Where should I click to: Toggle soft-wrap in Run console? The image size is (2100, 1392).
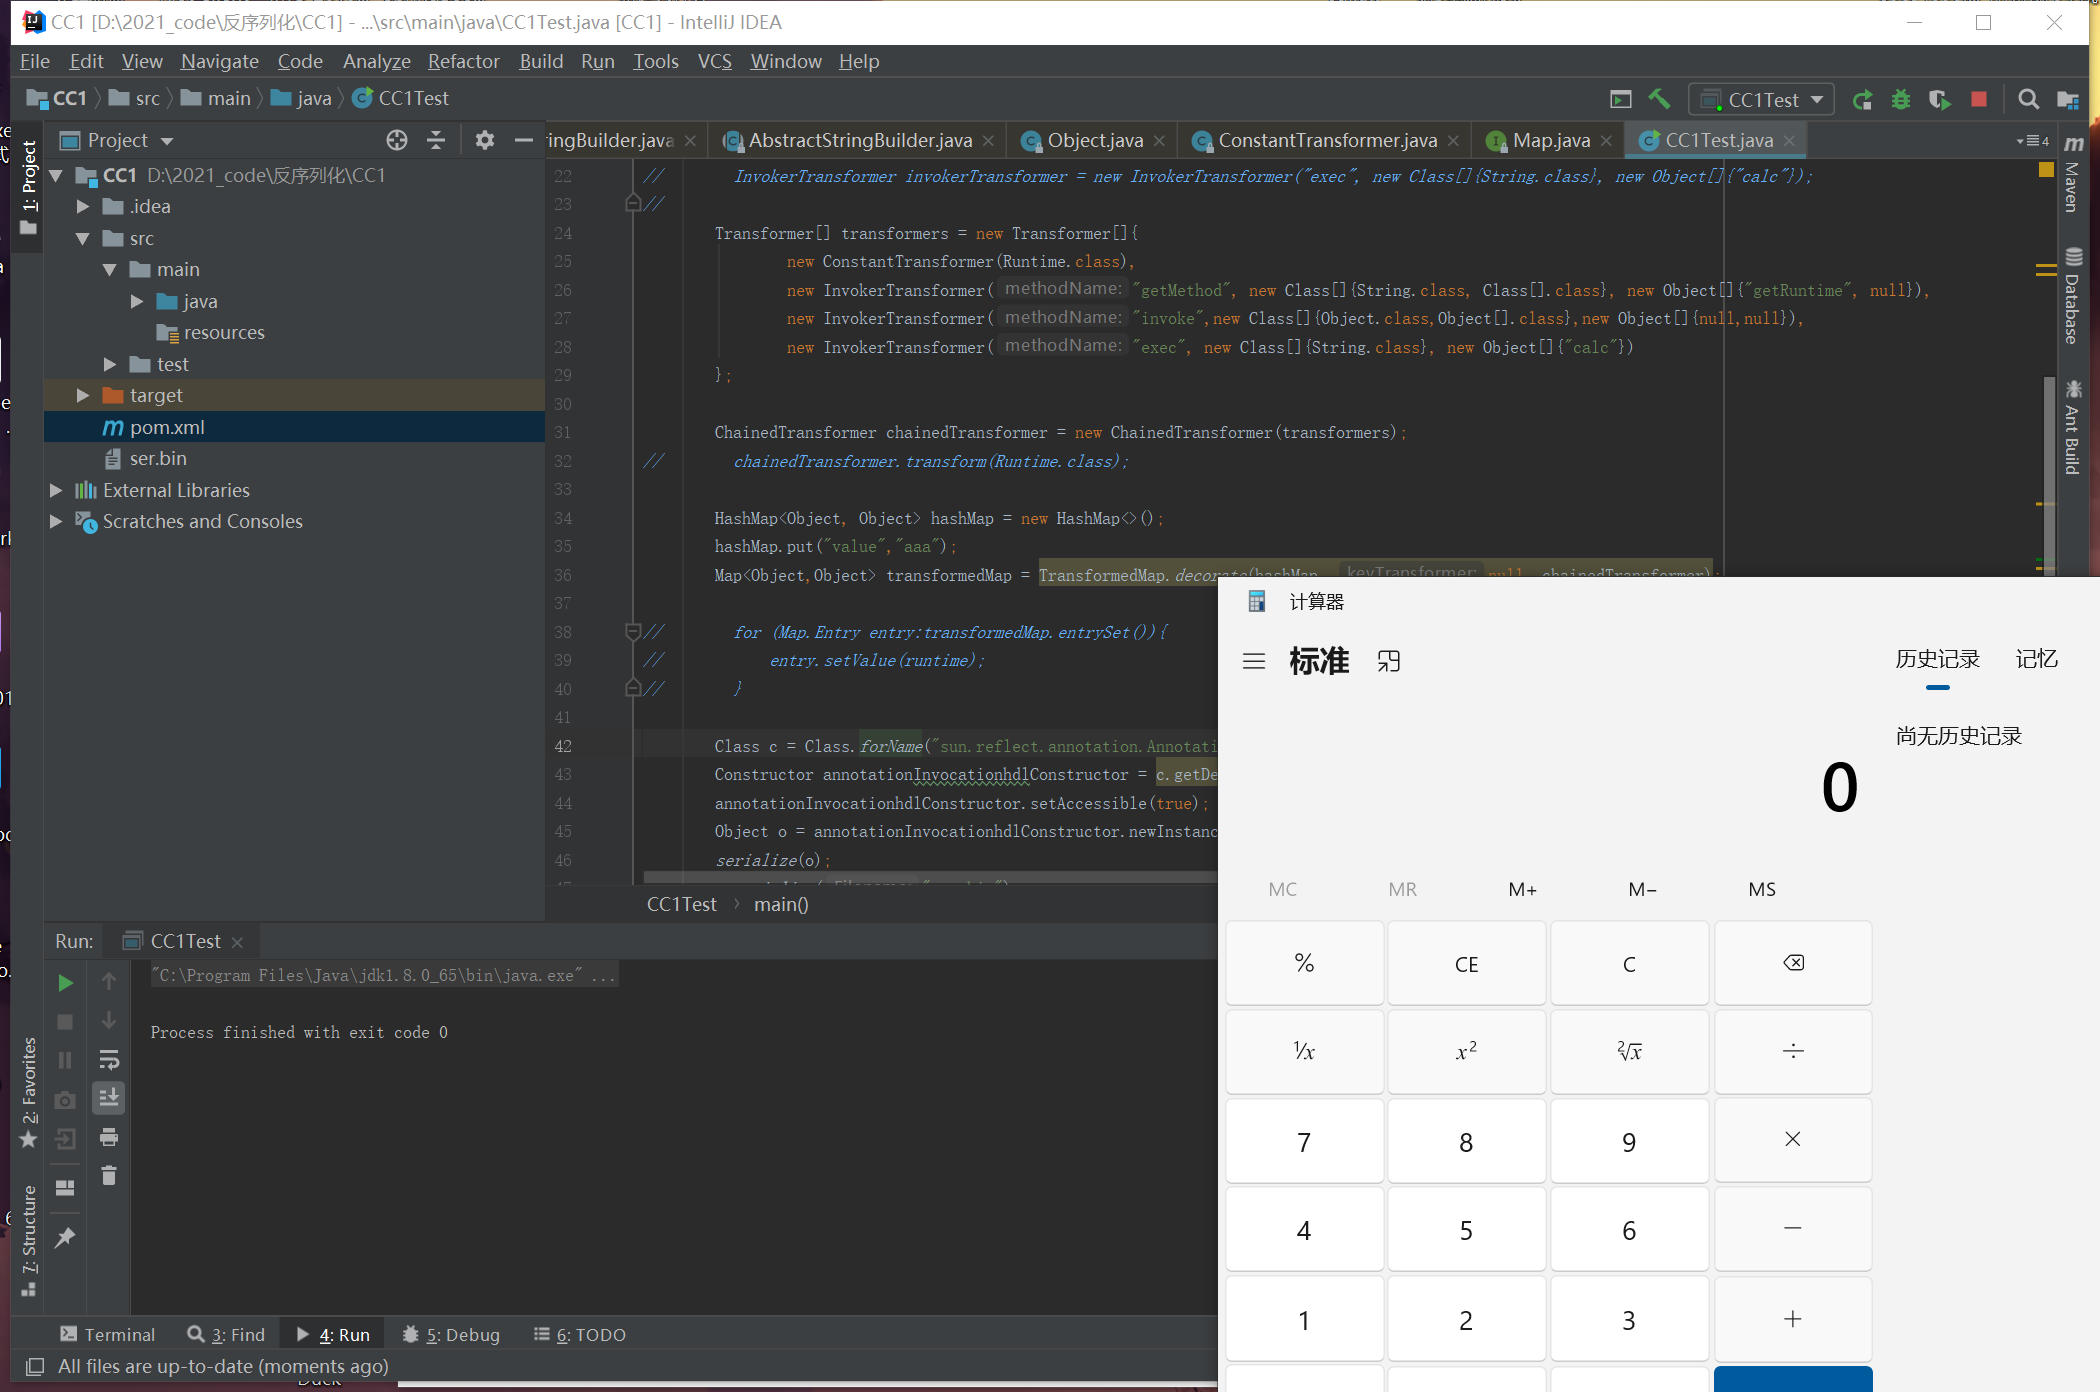point(109,1059)
